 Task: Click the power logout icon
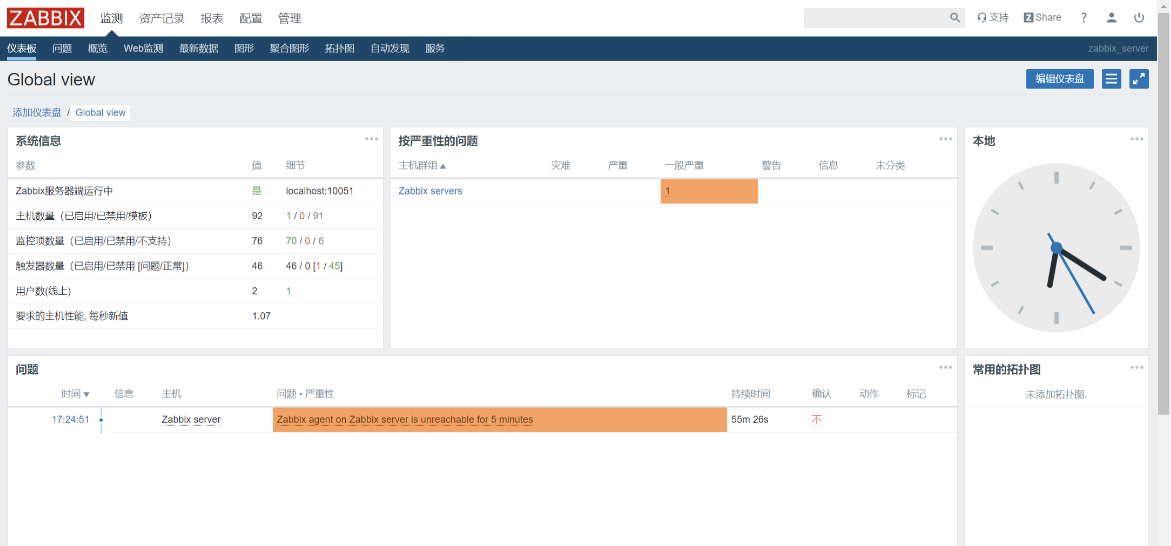1139,18
